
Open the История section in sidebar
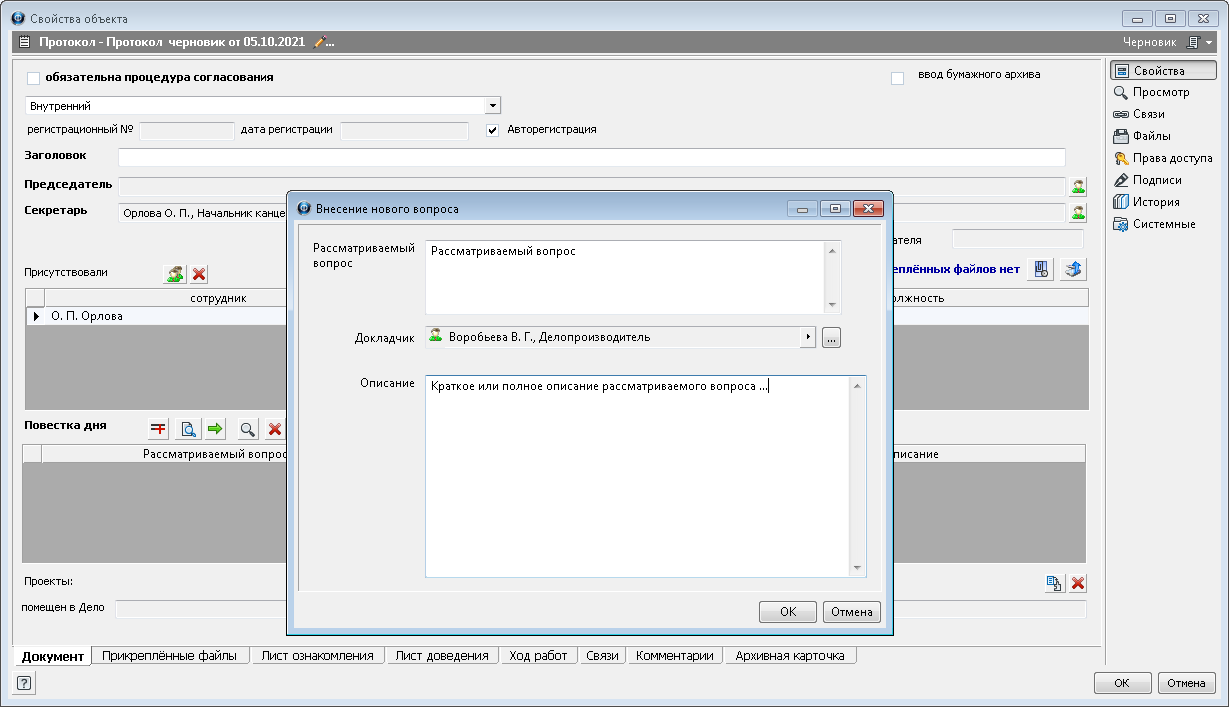pyautogui.click(x=1155, y=202)
